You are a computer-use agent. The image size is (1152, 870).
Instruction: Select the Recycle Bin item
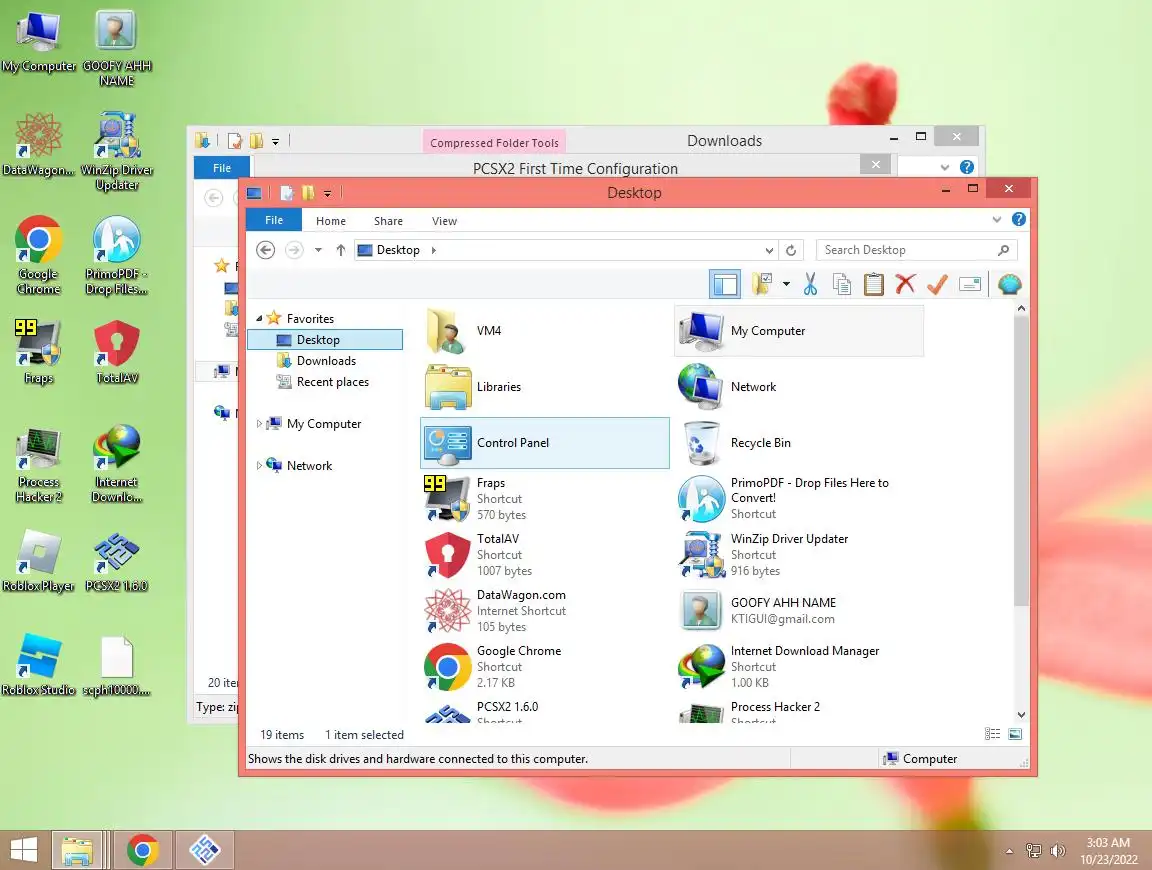tap(799, 442)
